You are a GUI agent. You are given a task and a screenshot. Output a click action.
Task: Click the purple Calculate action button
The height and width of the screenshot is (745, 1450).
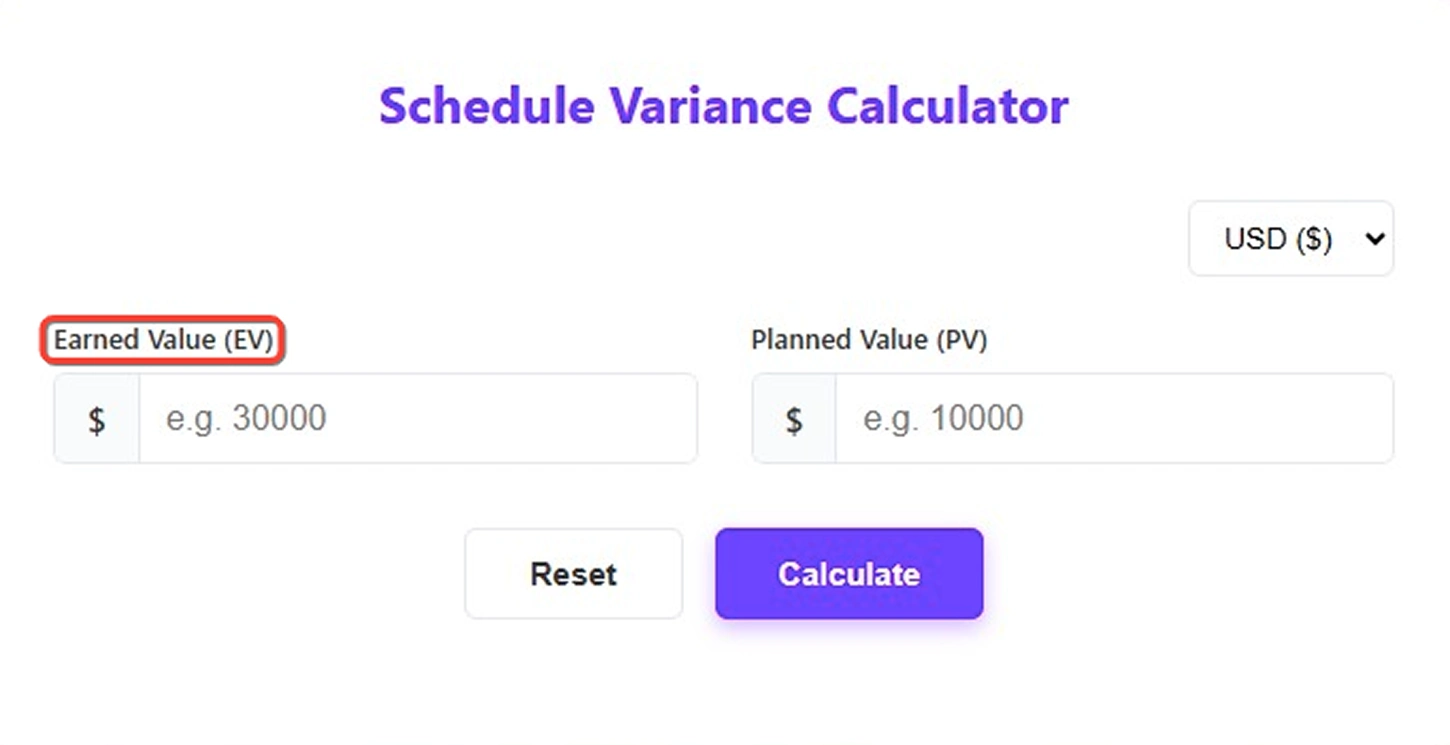coord(848,574)
